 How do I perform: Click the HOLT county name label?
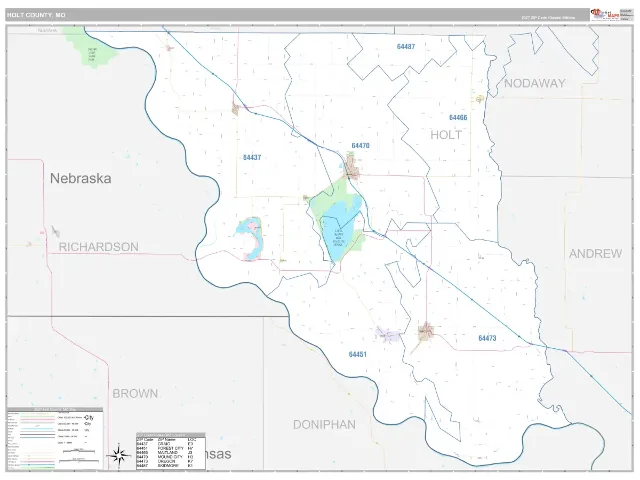(x=446, y=135)
